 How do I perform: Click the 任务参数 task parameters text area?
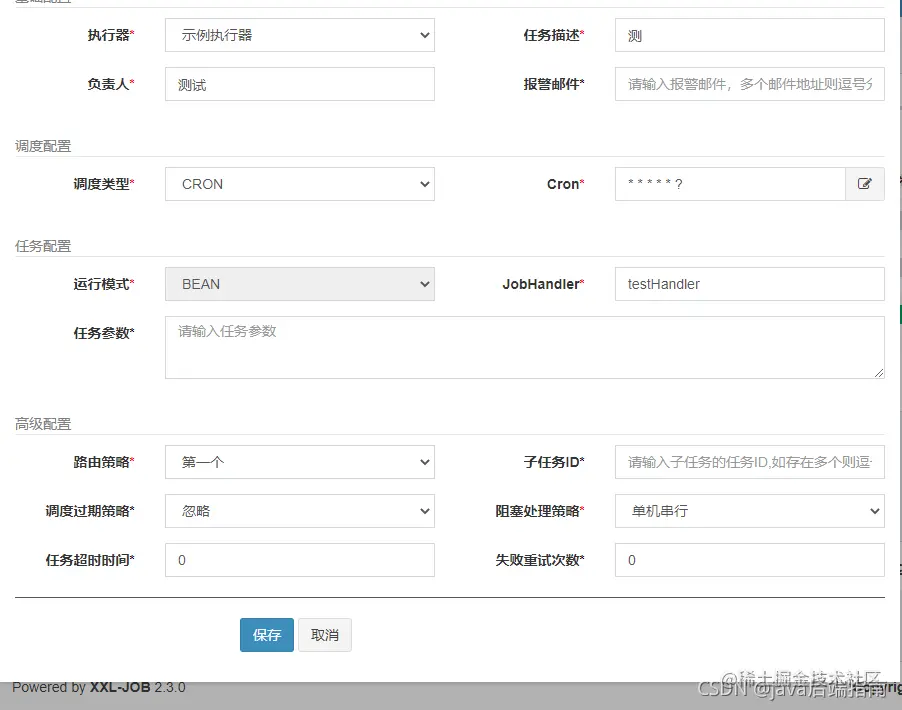525,347
